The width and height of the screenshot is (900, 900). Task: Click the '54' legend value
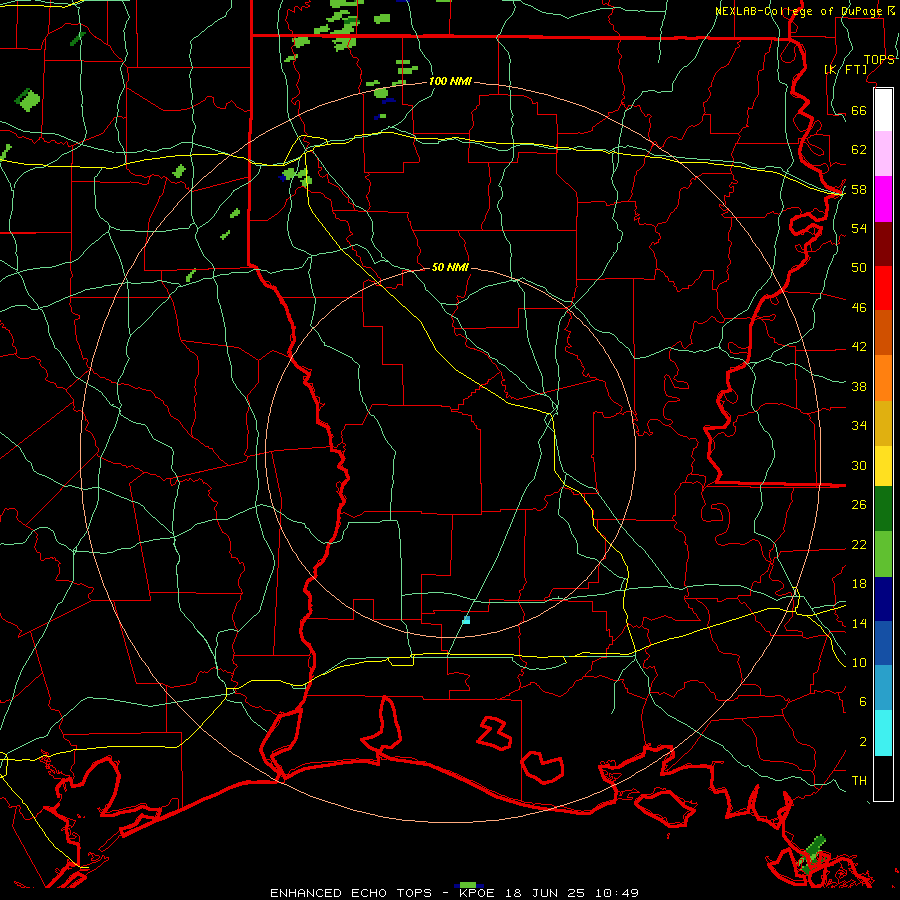[x=859, y=228]
